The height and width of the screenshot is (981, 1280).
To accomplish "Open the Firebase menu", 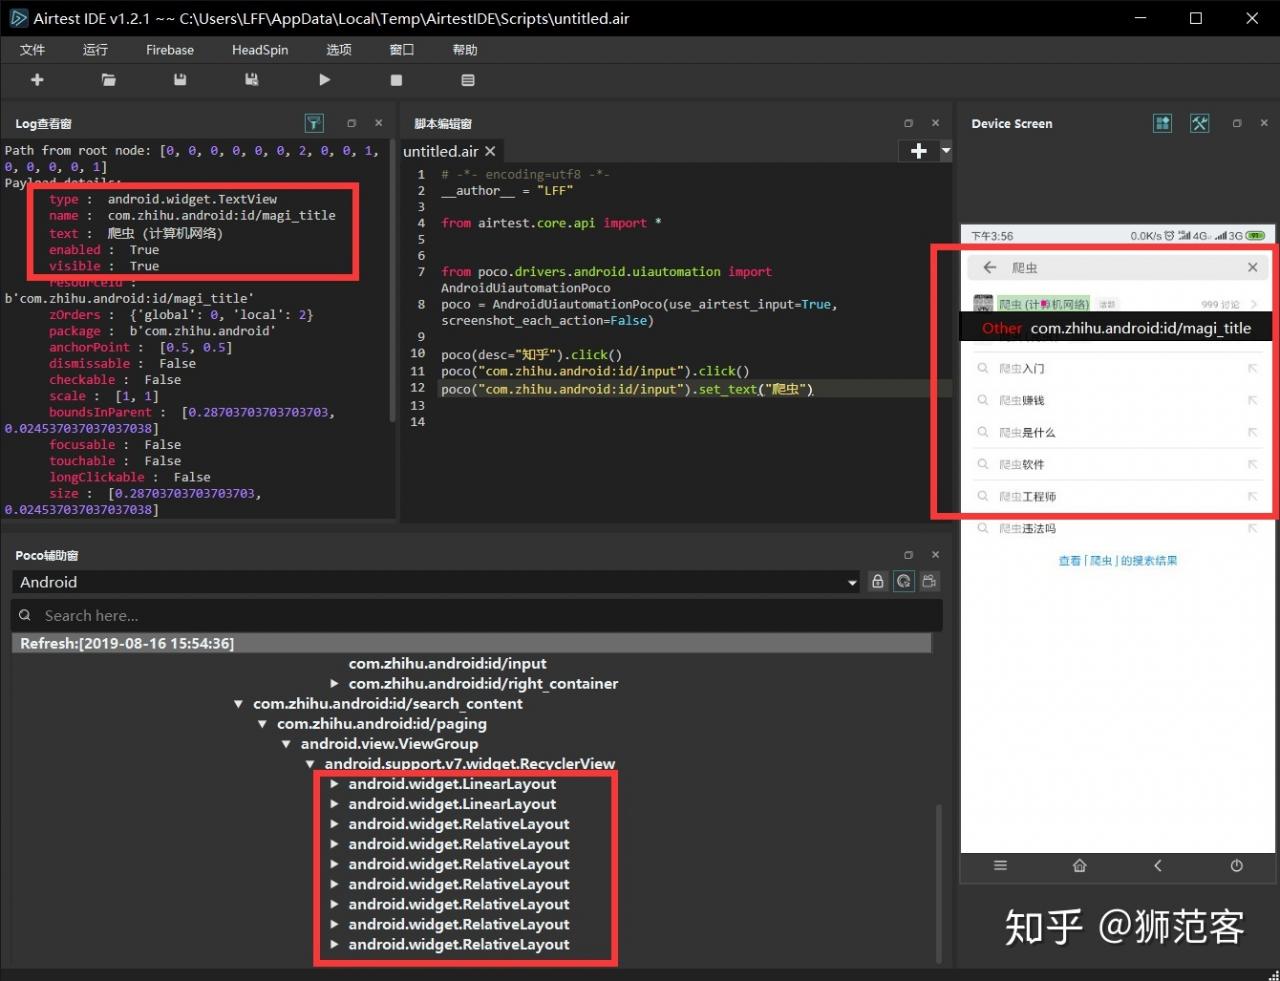I will (170, 50).
